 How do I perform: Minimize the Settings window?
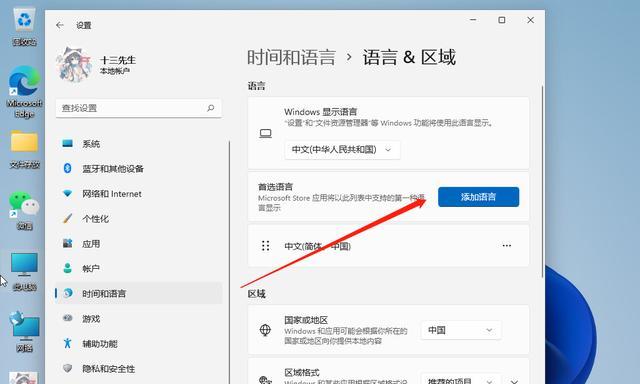point(473,20)
